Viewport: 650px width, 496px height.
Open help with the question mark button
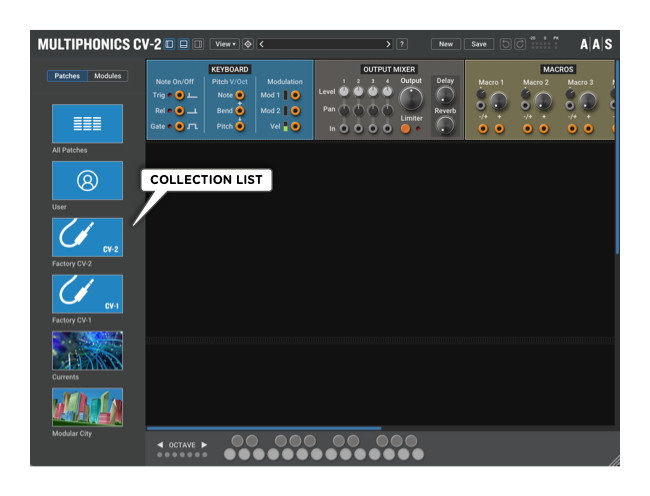[x=402, y=44]
